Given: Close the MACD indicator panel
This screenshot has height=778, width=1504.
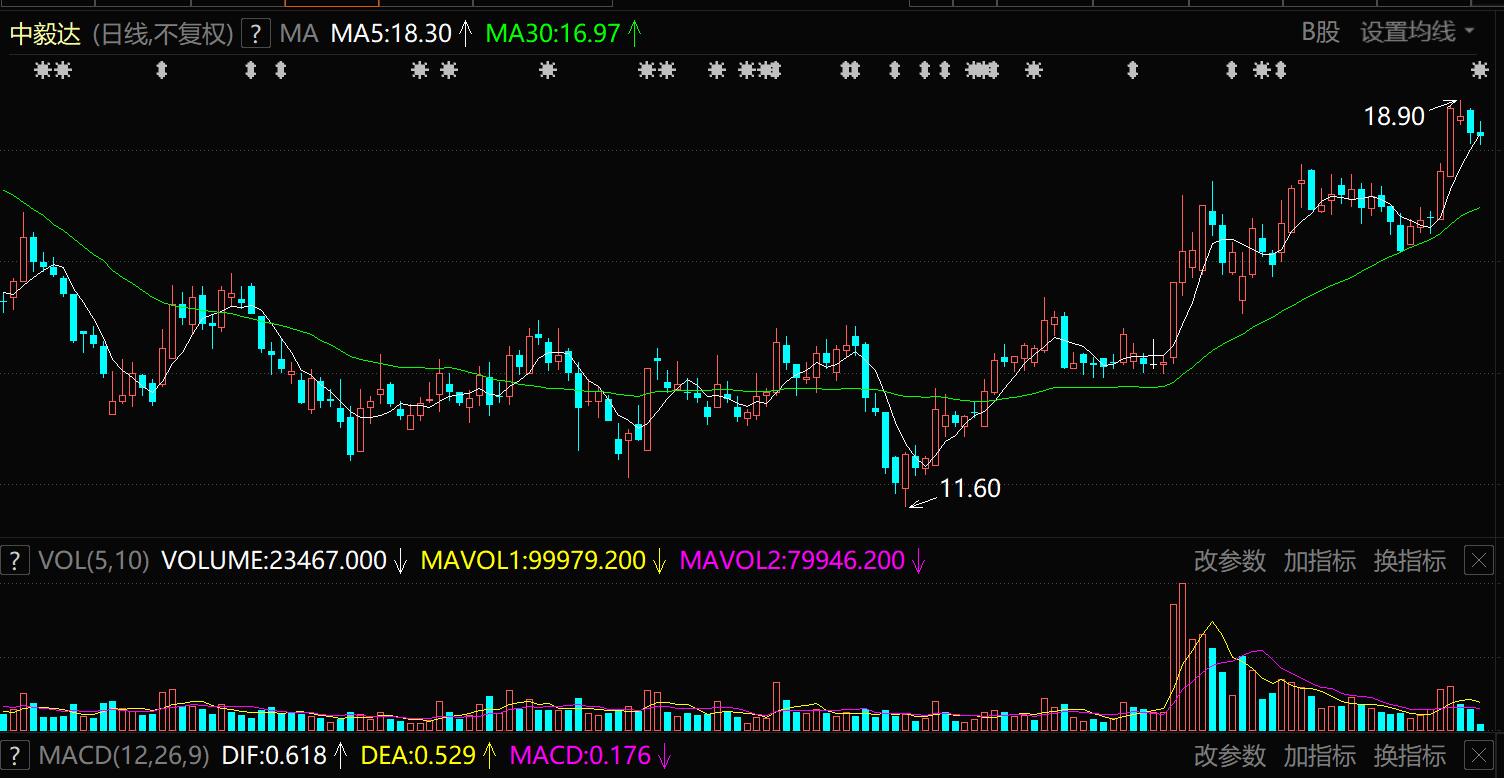Looking at the screenshot, I should [1479, 755].
